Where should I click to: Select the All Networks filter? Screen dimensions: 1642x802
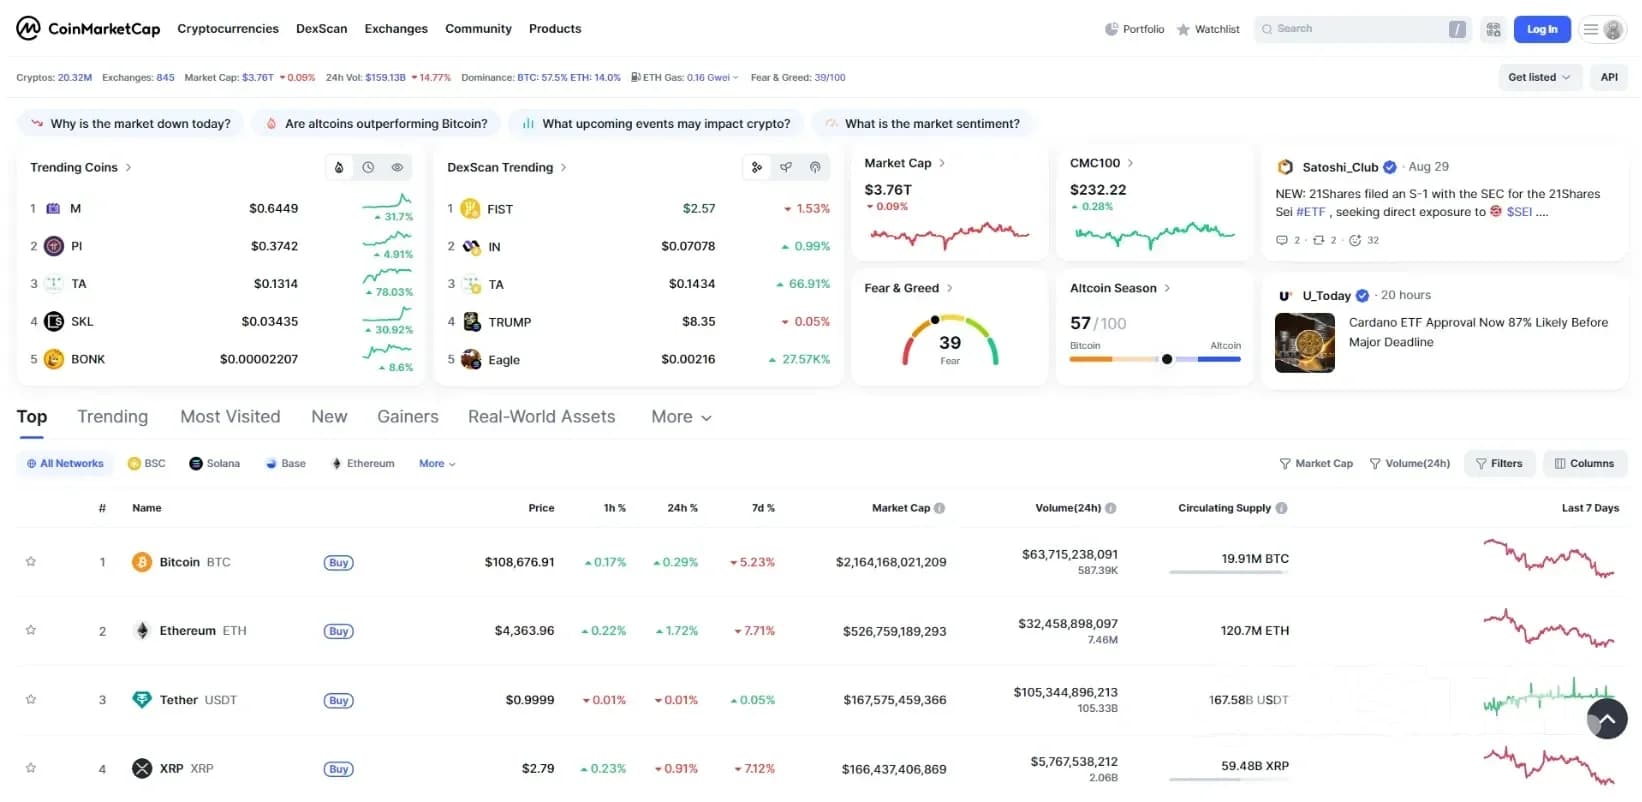point(65,464)
